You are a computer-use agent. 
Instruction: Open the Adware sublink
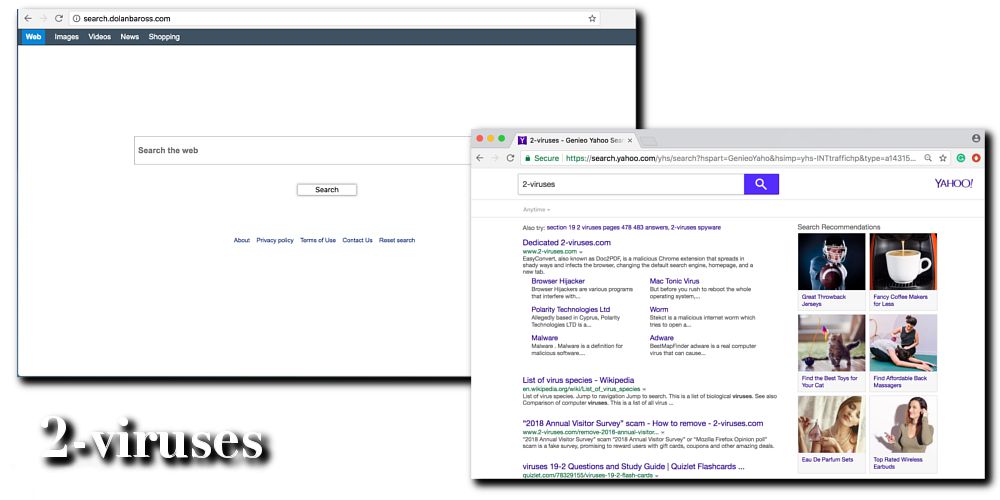[x=661, y=338]
